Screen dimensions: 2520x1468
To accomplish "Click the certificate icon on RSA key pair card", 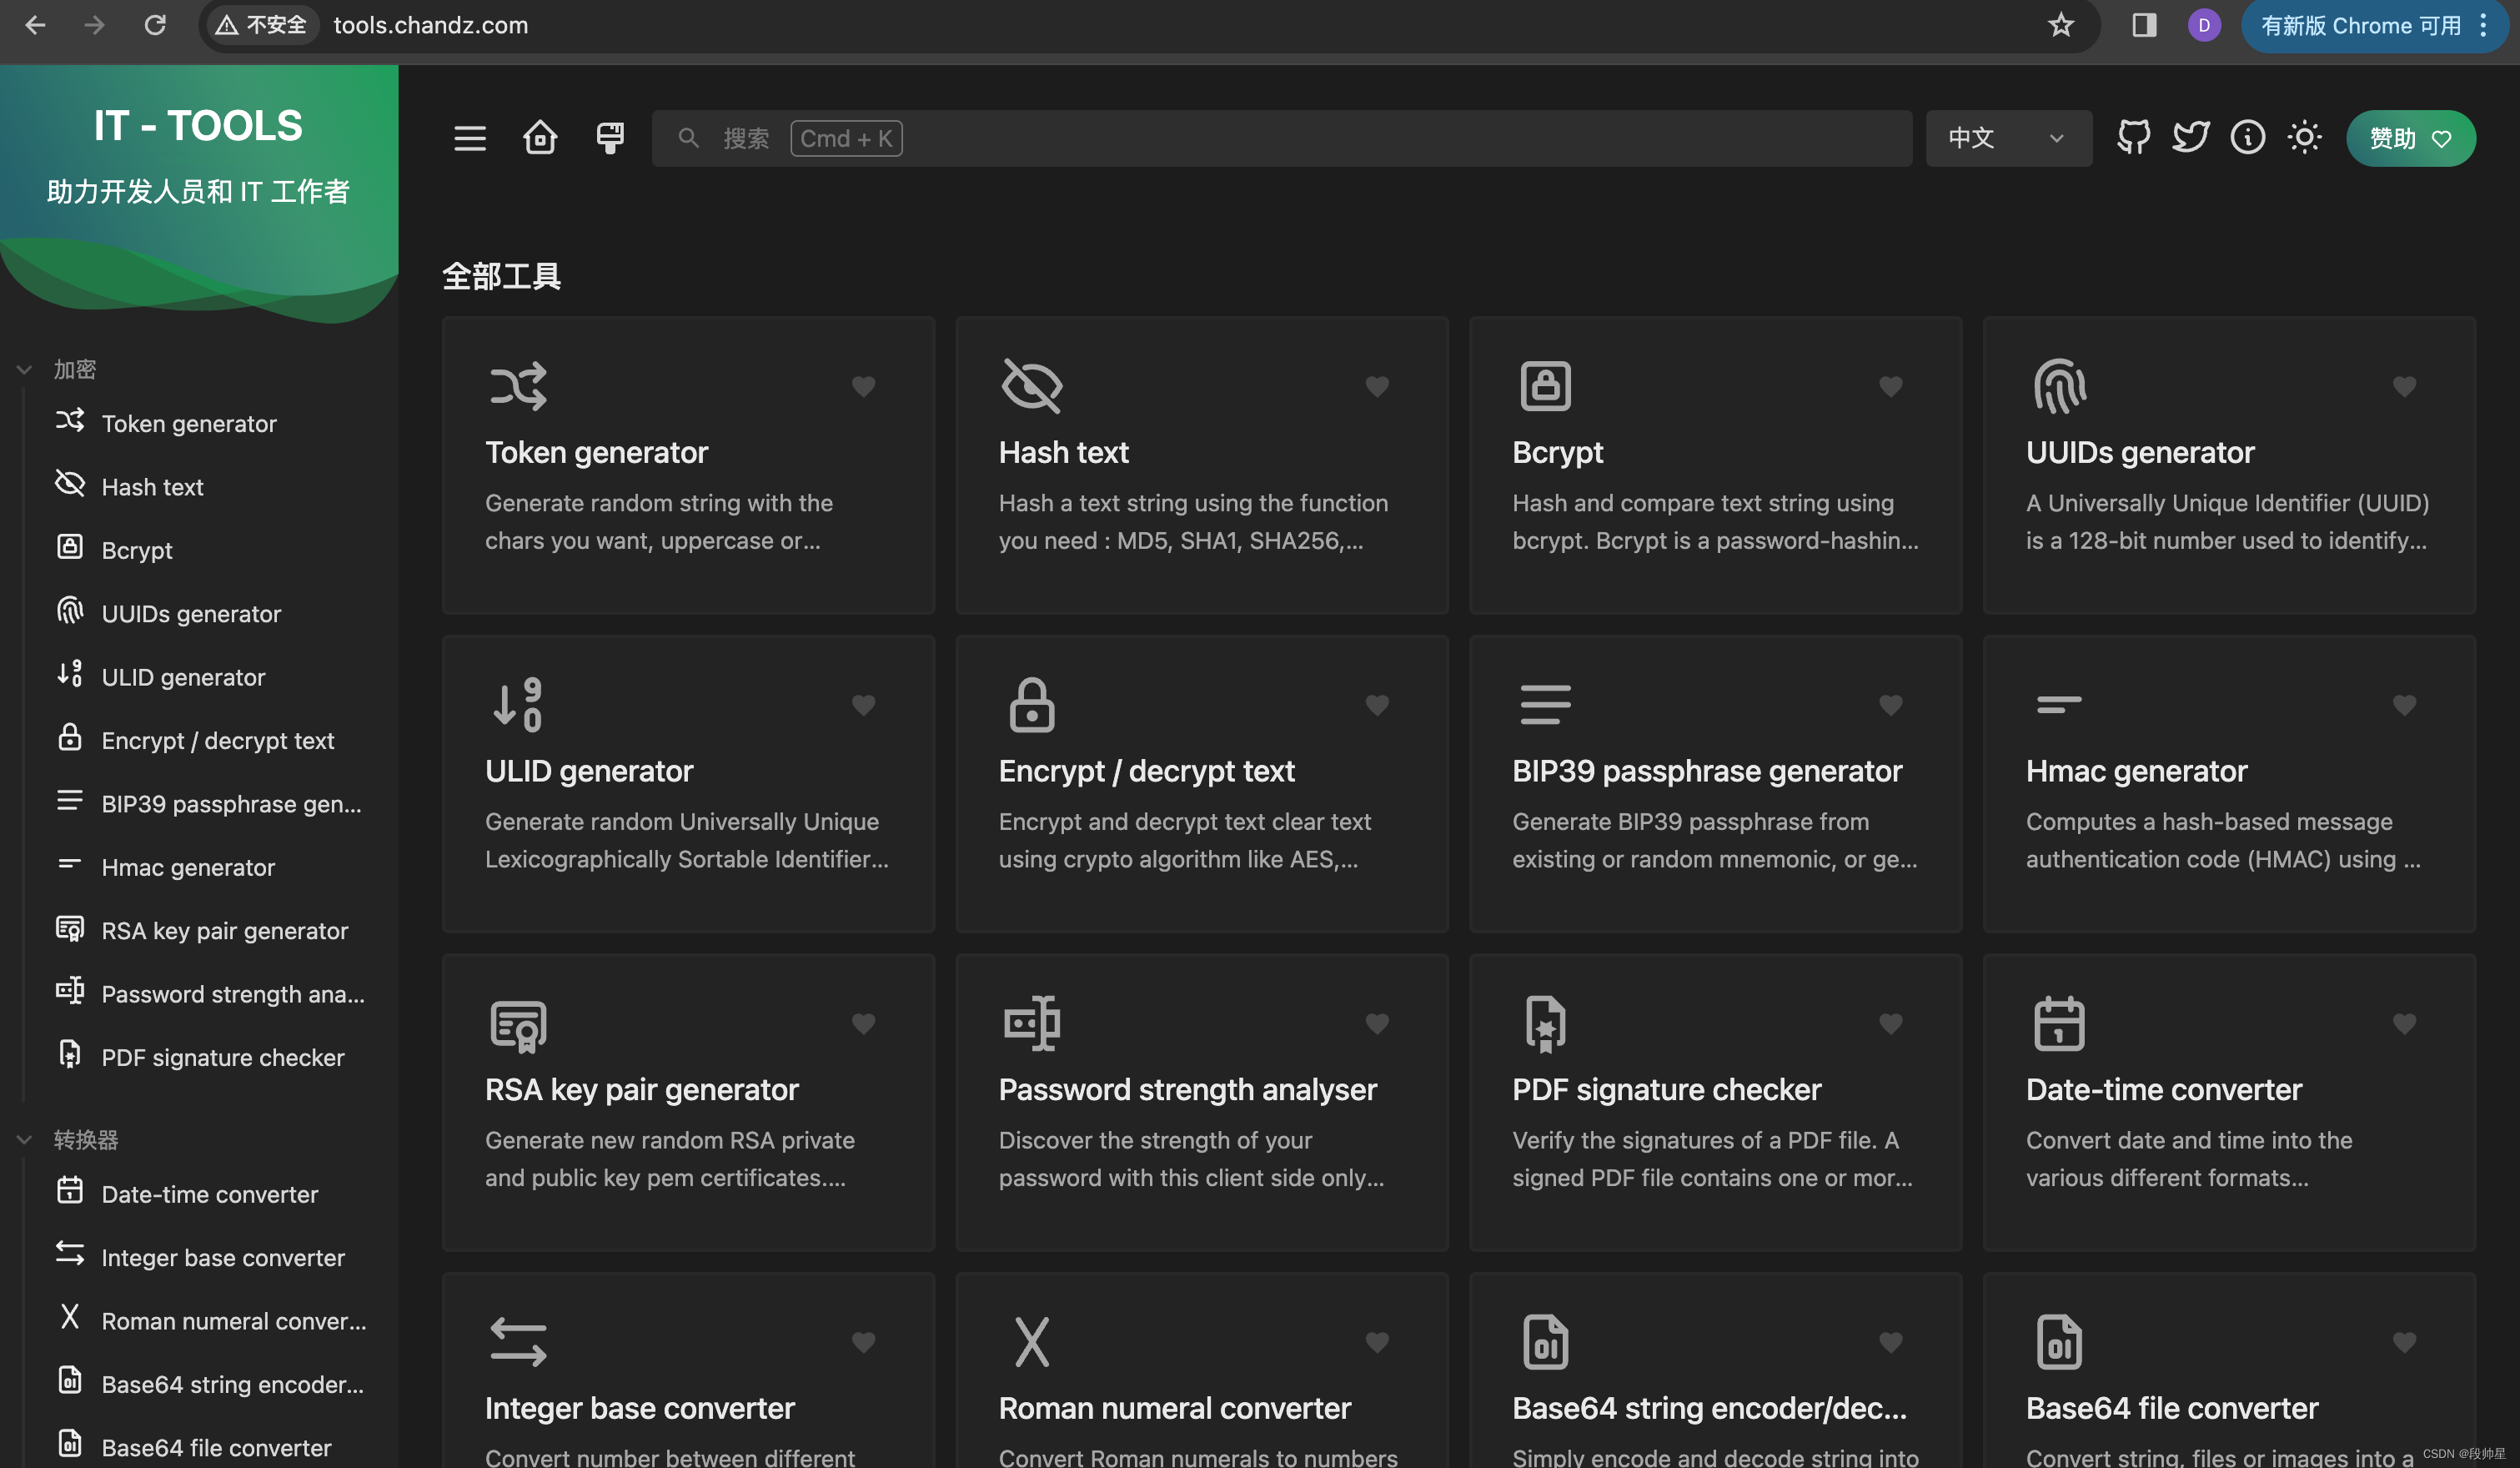I will coord(518,1025).
